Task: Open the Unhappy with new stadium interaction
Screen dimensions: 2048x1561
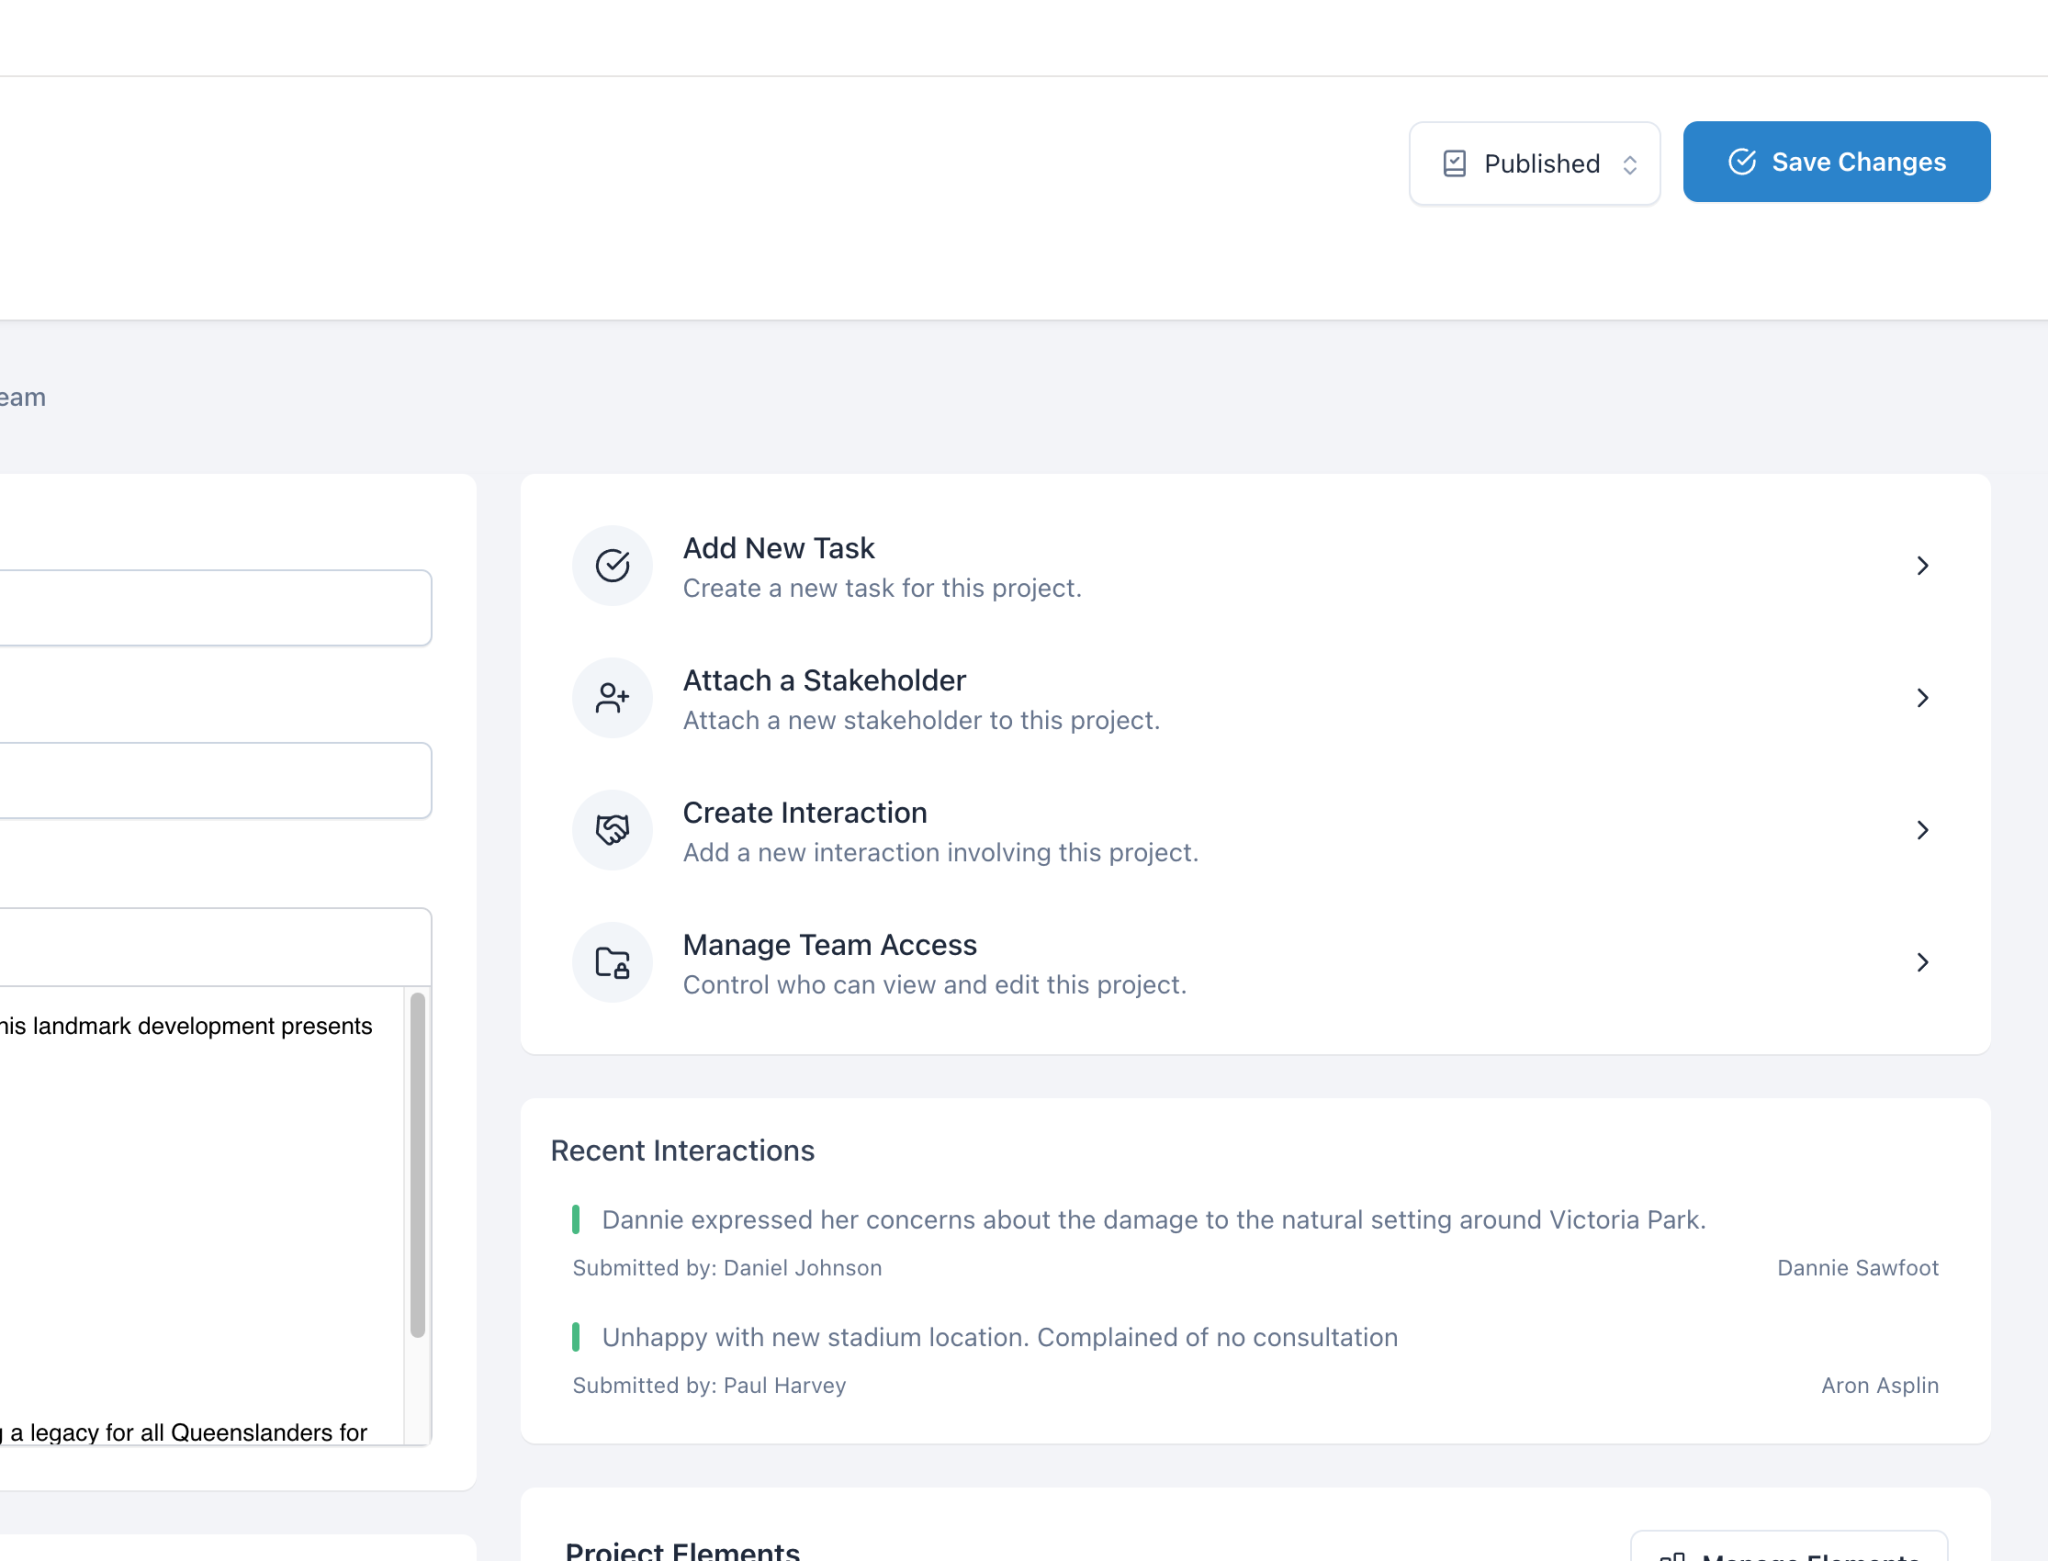Action: point(999,1338)
